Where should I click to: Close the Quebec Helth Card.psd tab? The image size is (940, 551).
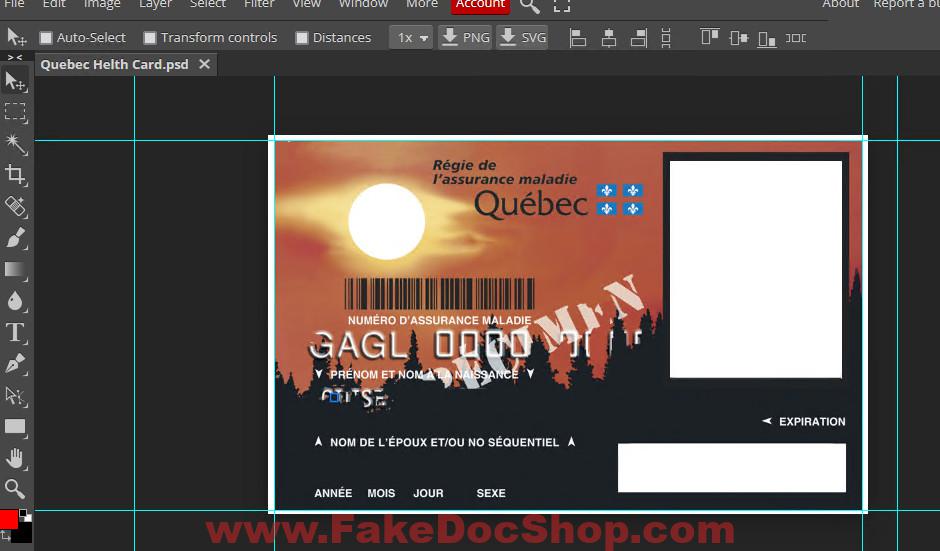[x=204, y=64]
